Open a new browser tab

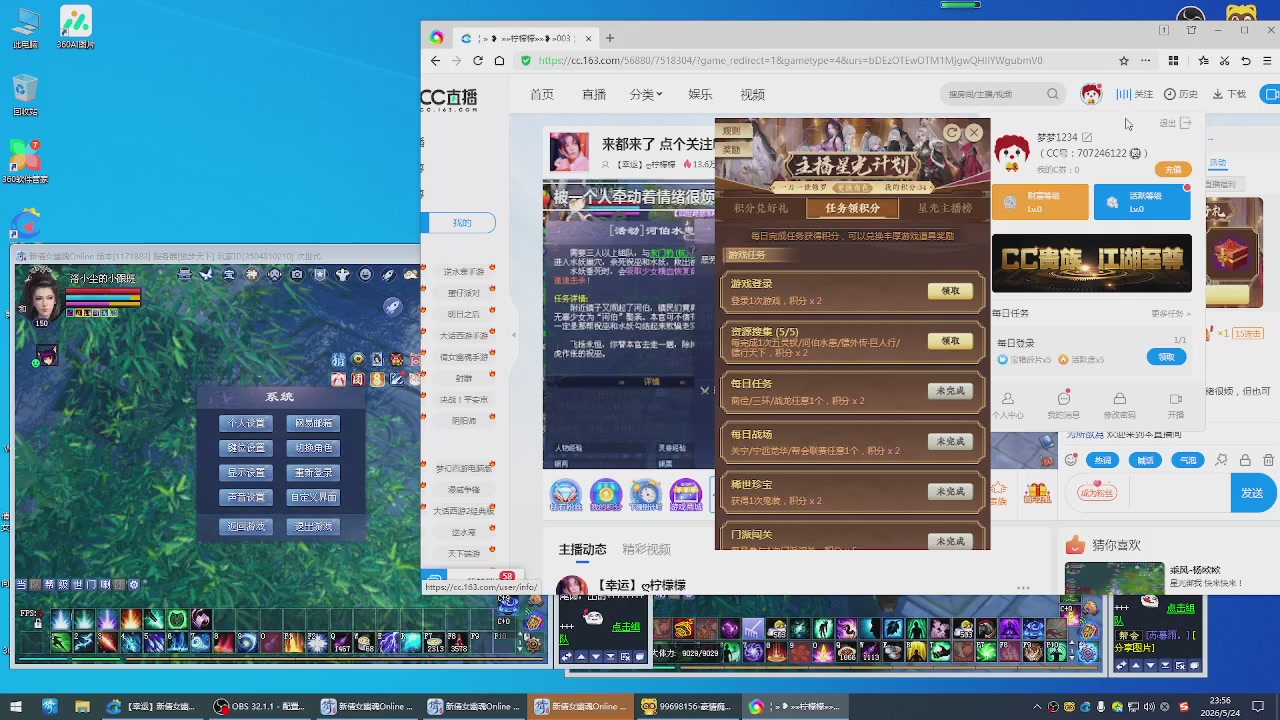click(610, 38)
